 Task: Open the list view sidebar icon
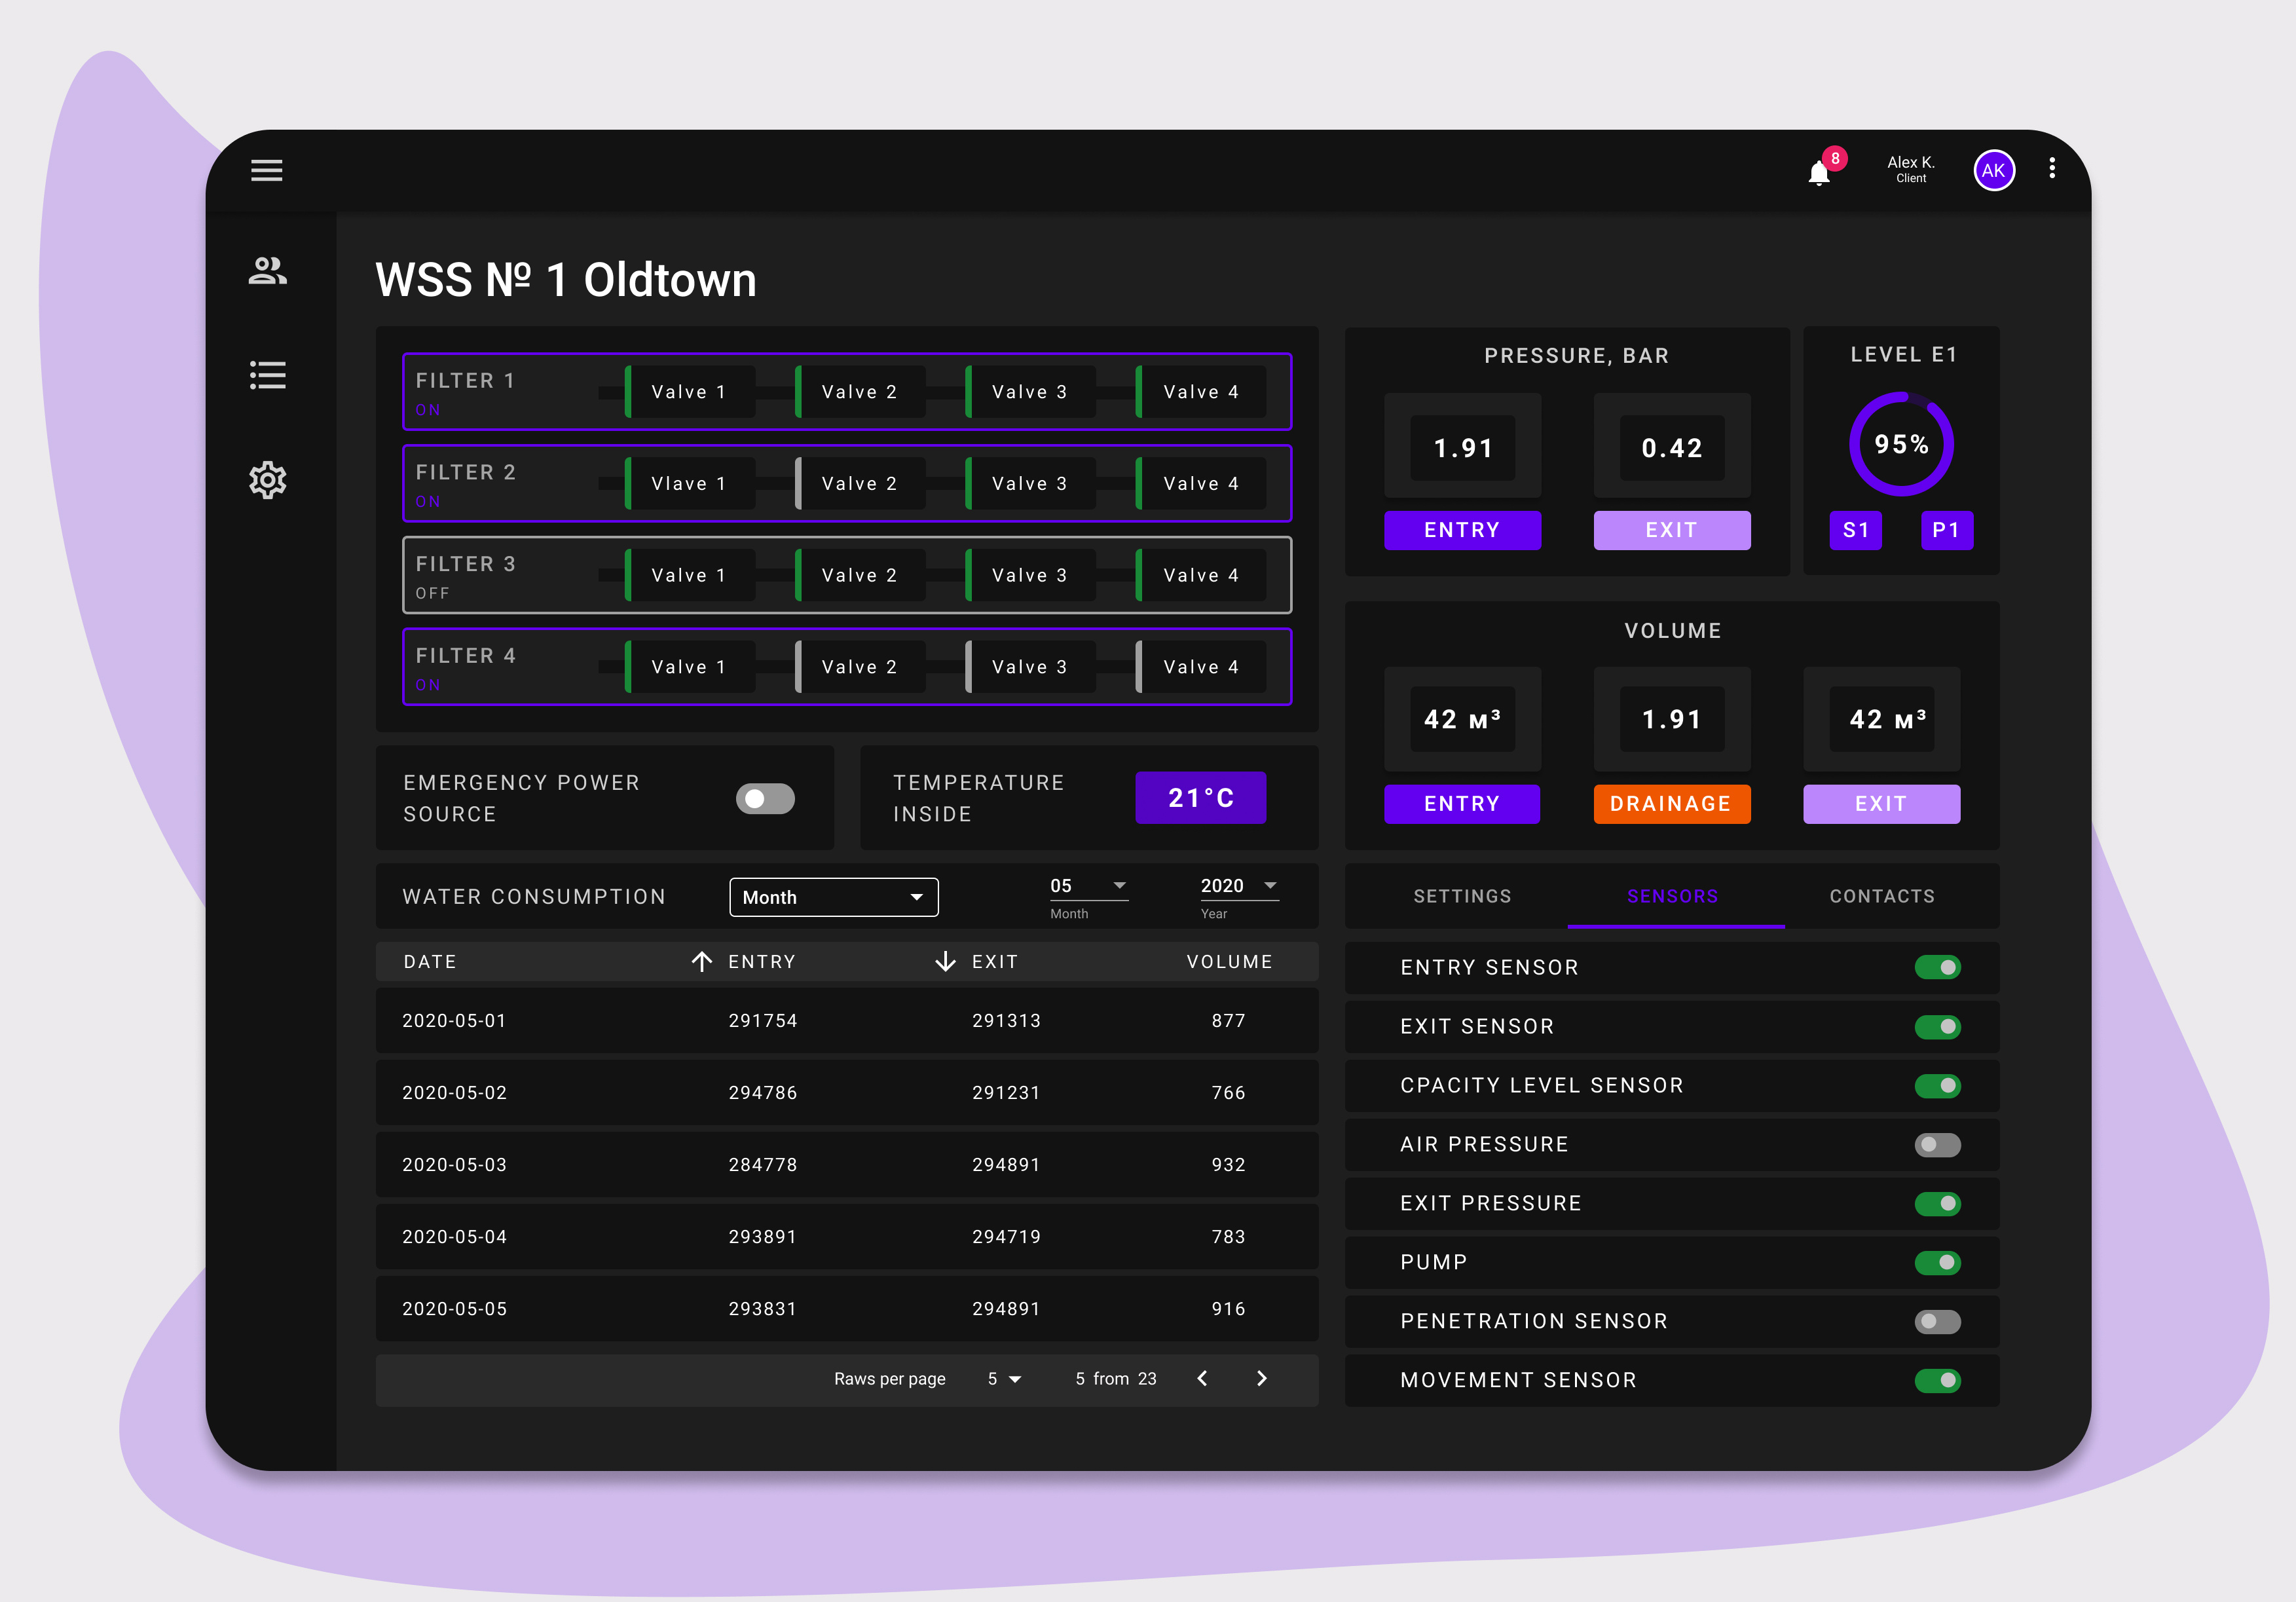pos(267,375)
